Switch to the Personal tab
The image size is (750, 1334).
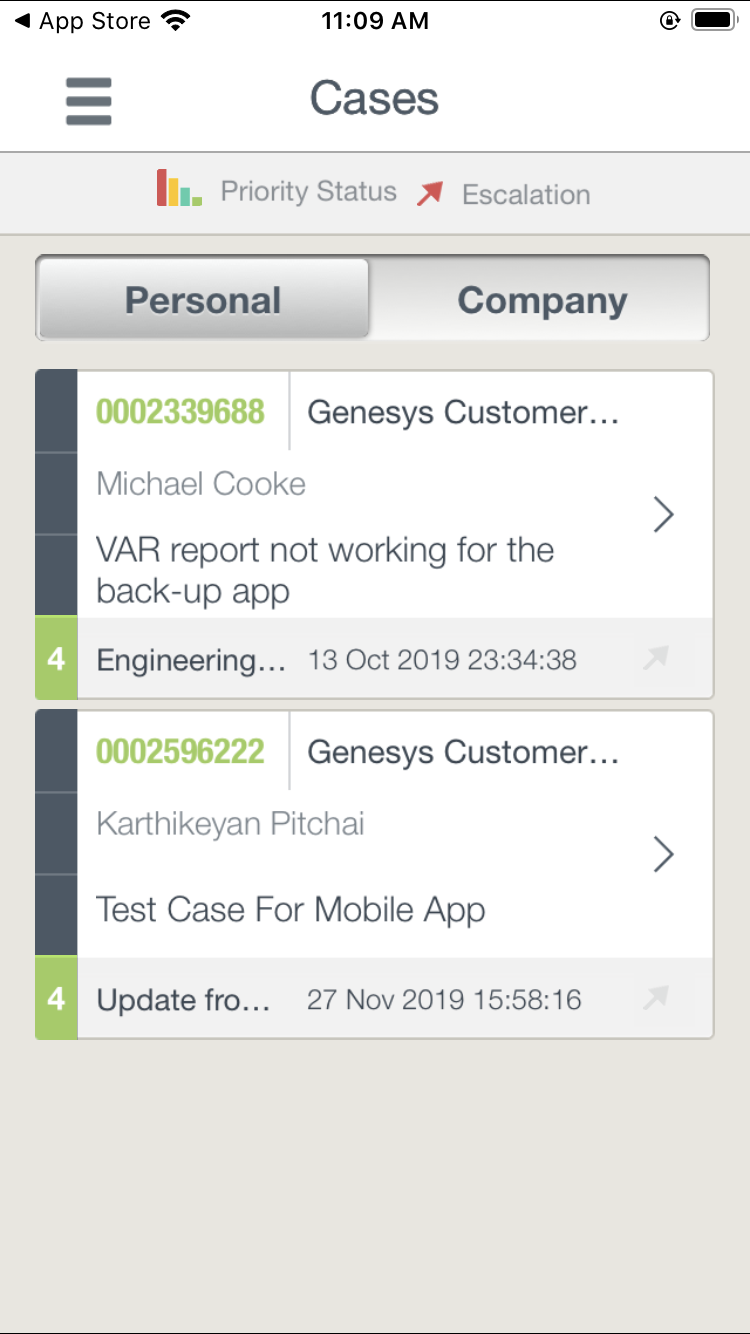click(203, 300)
